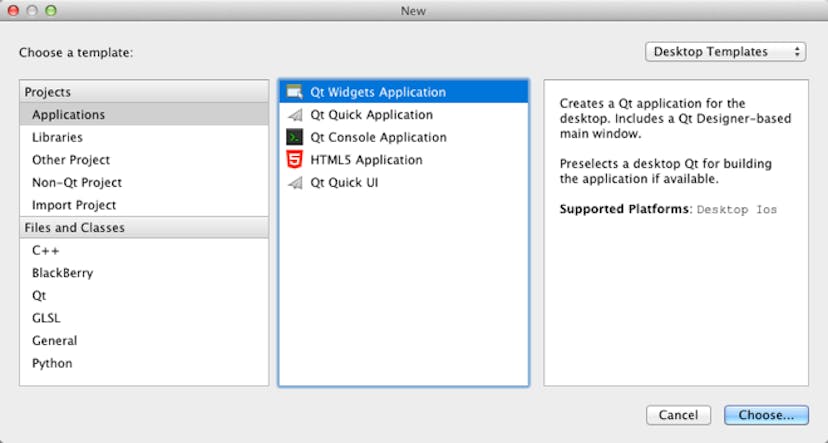
Task: Select the Import Project category
Action: 144,205
